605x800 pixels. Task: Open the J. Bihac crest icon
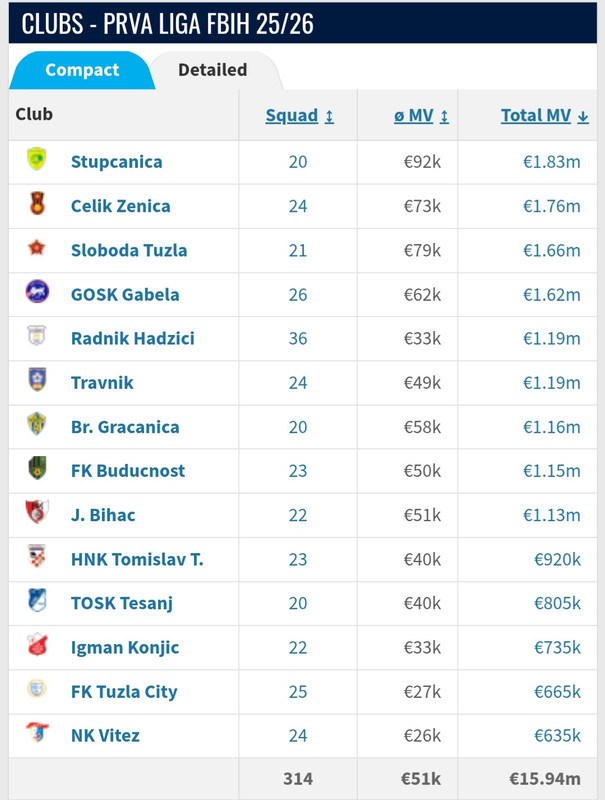(37, 512)
